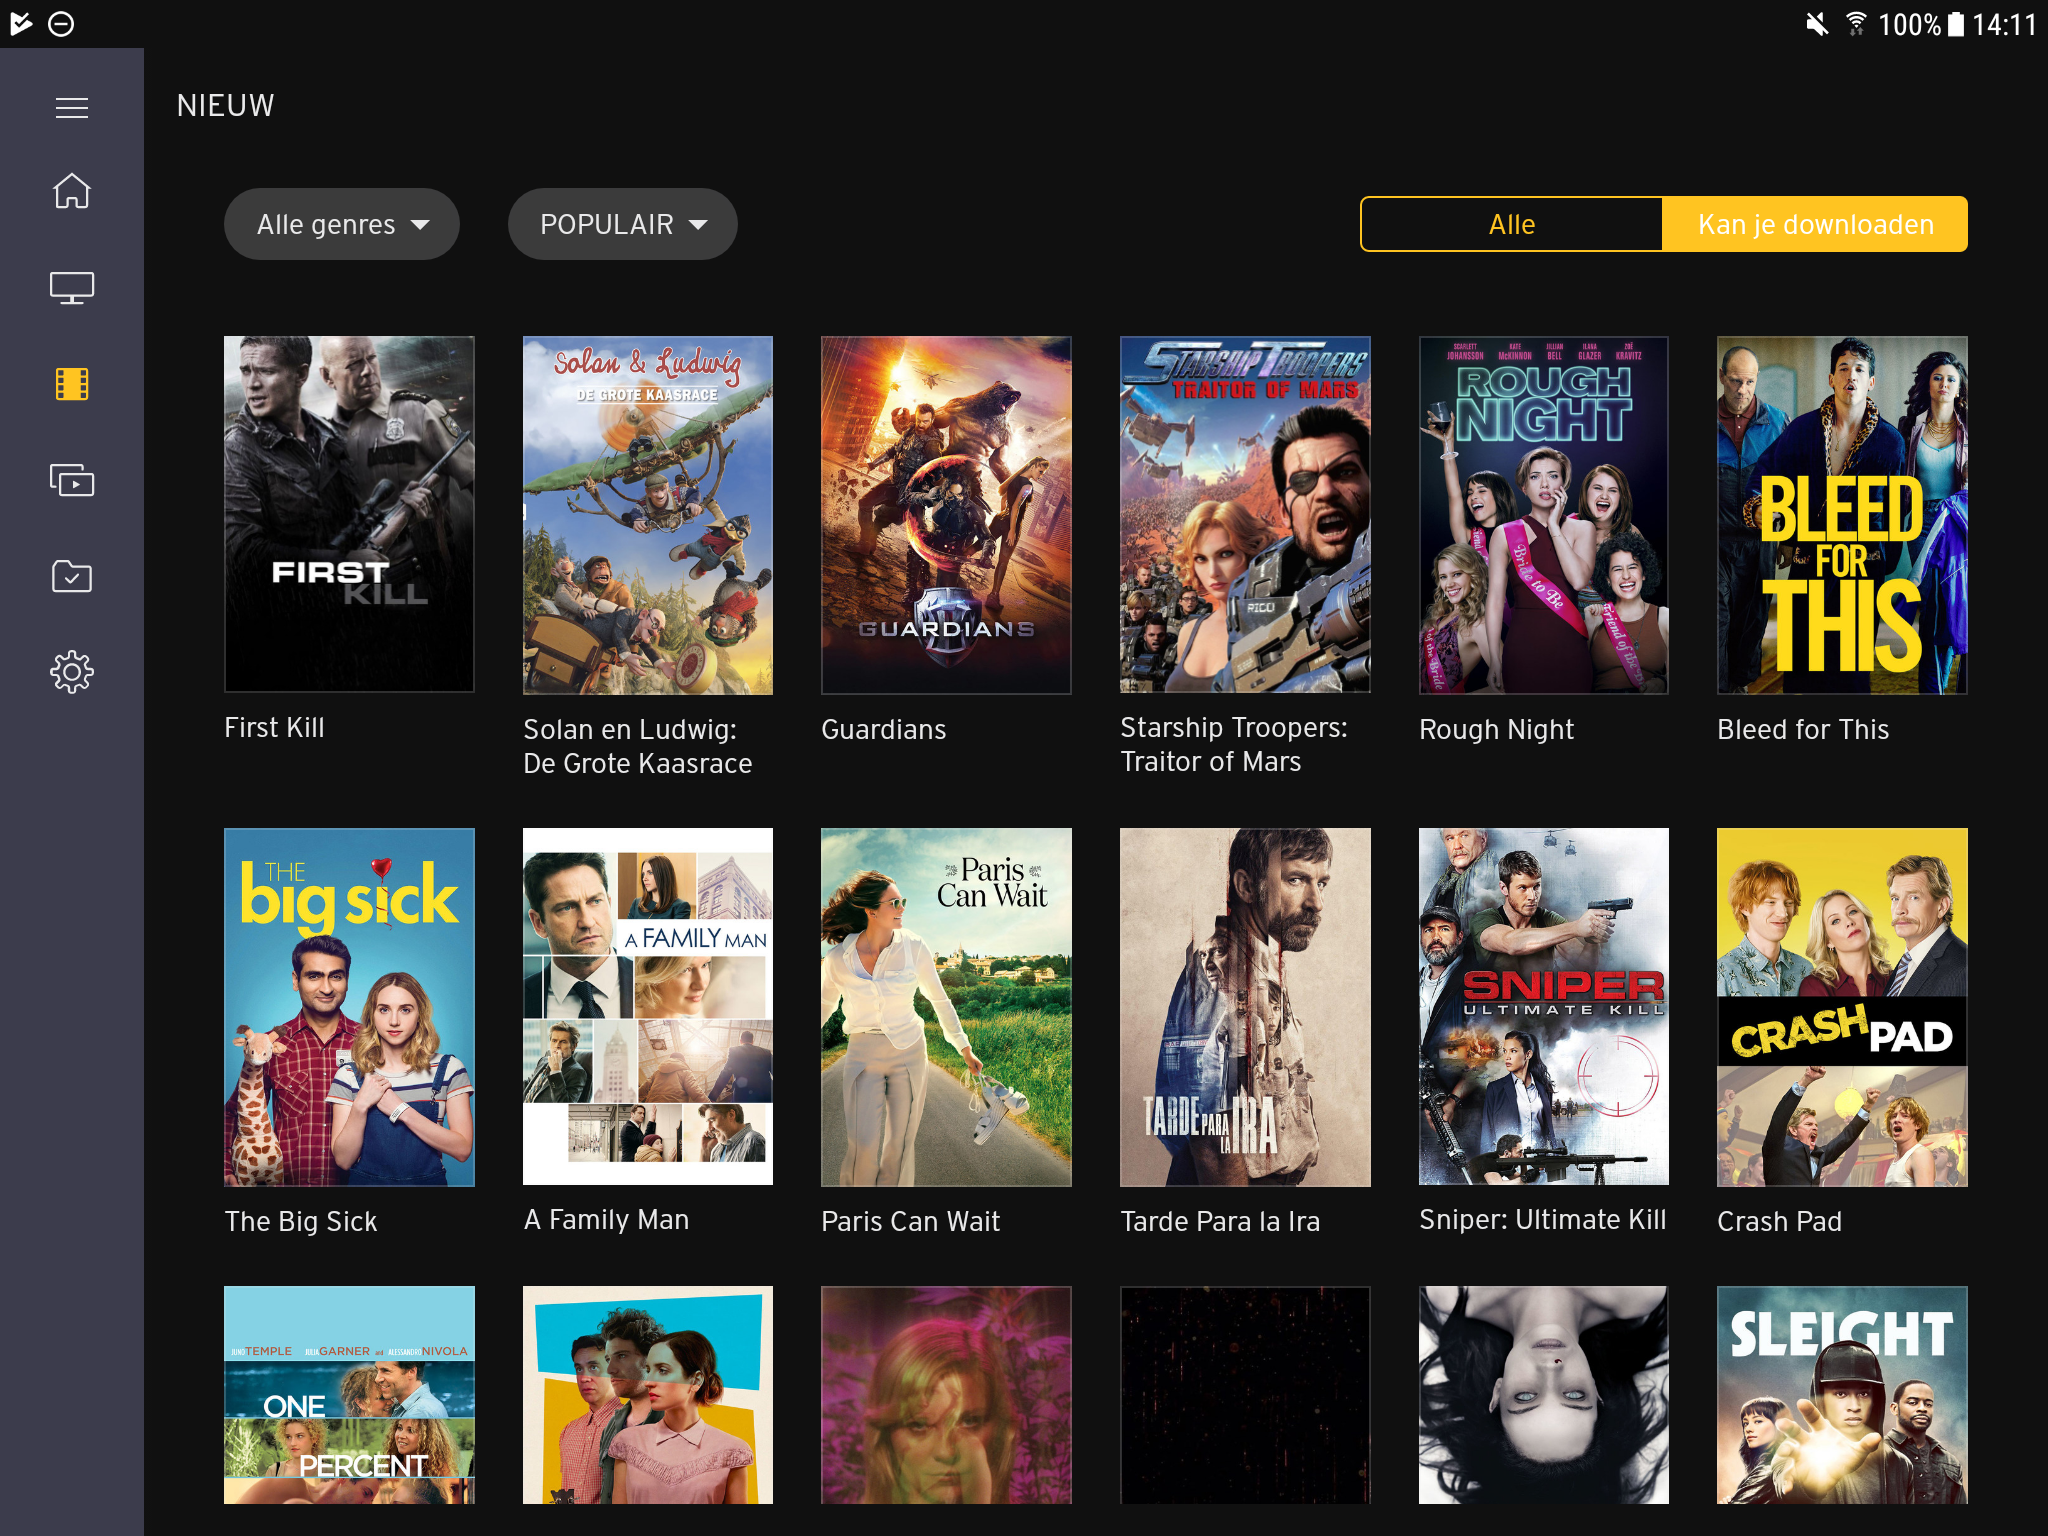Image resolution: width=2048 pixels, height=1536 pixels.
Task: Open the Sleight movie poster
Action: pyautogui.click(x=1841, y=1394)
